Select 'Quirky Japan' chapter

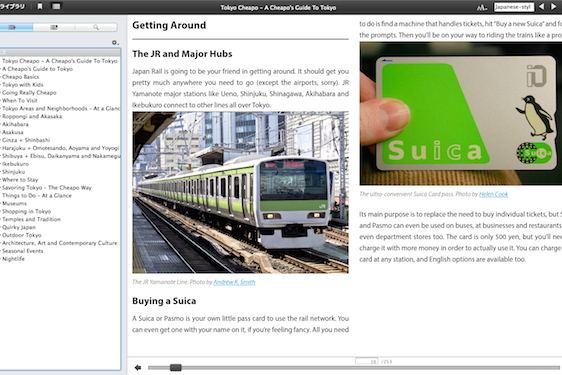point(19,227)
